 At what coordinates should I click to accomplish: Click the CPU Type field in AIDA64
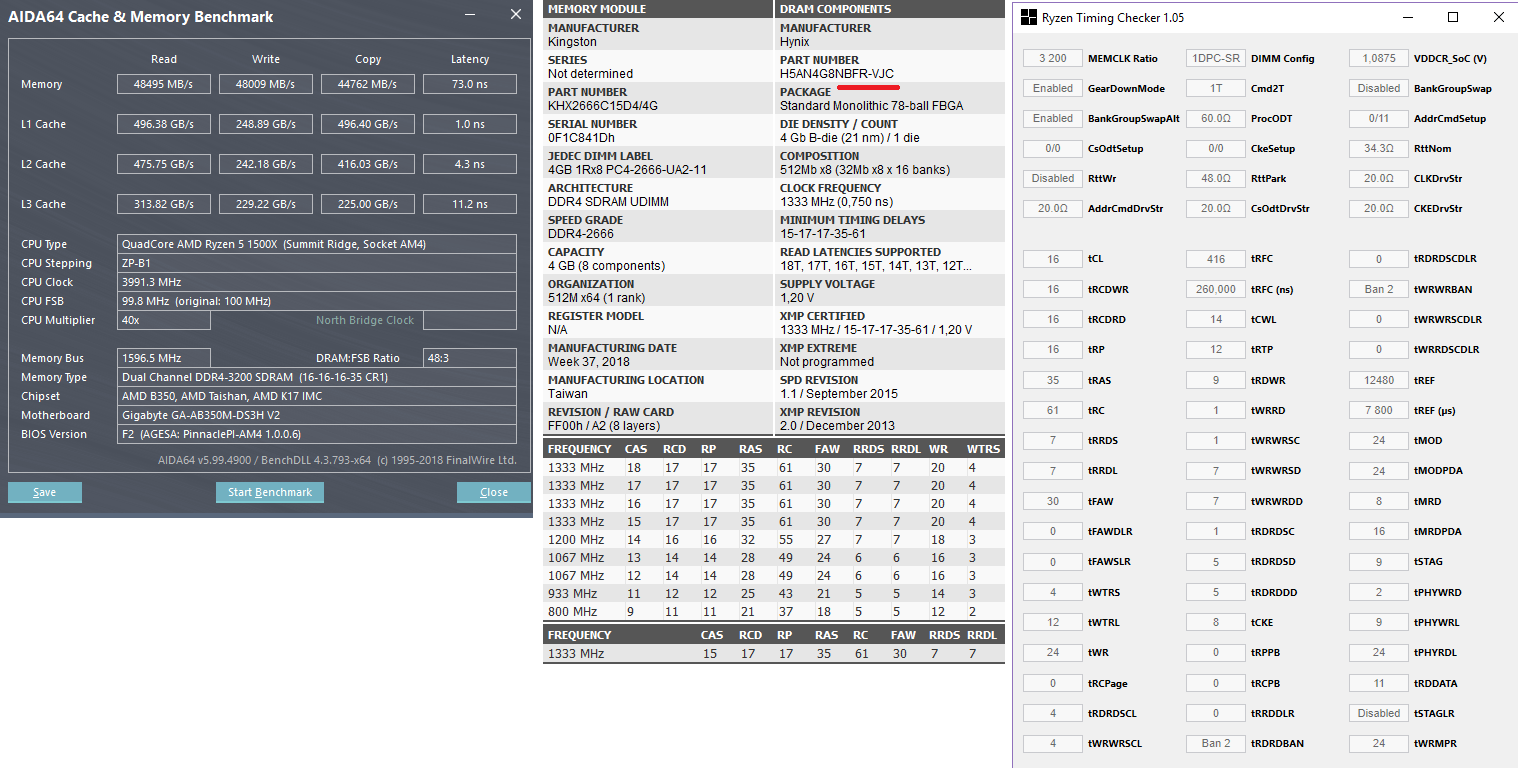(317, 244)
